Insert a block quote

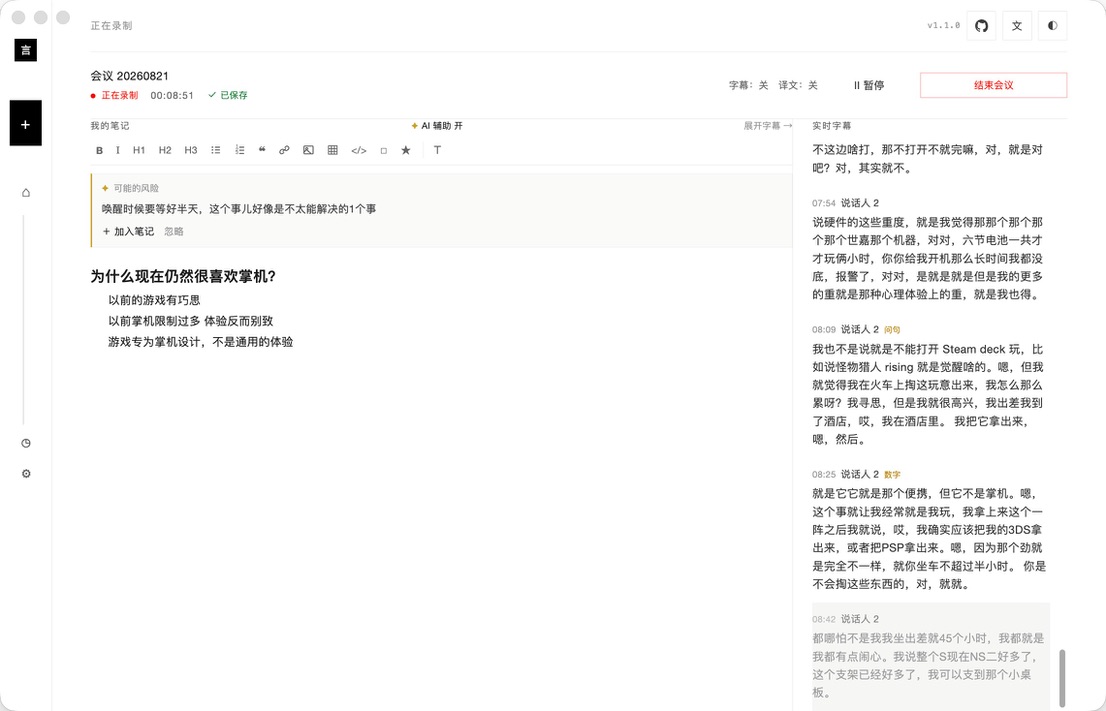pos(262,150)
